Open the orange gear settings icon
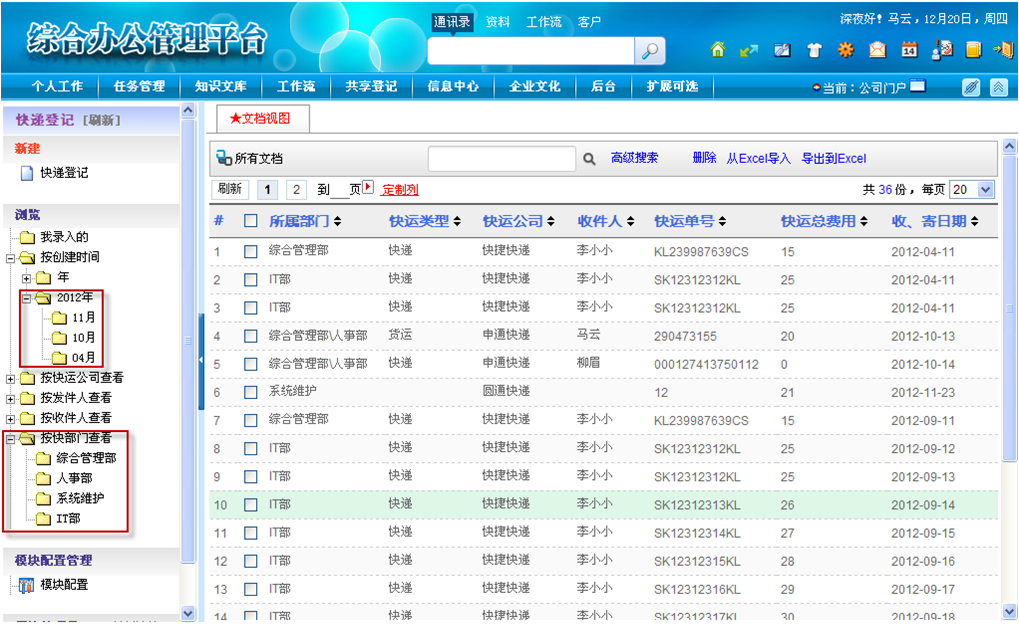The width and height of the screenshot is (1019, 627). tap(845, 49)
